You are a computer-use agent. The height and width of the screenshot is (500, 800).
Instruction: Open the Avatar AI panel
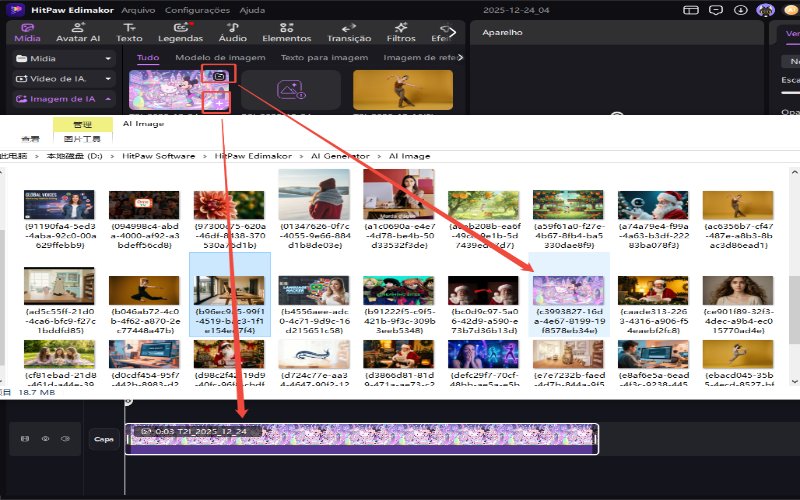tap(77, 32)
